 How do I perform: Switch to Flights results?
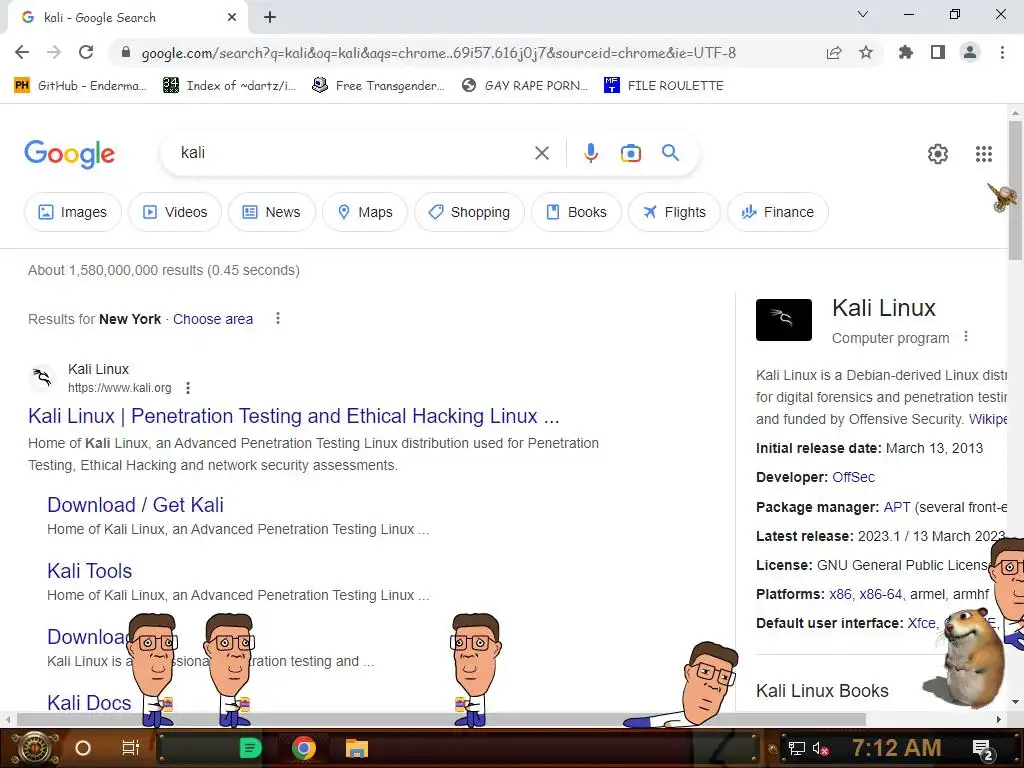(674, 212)
